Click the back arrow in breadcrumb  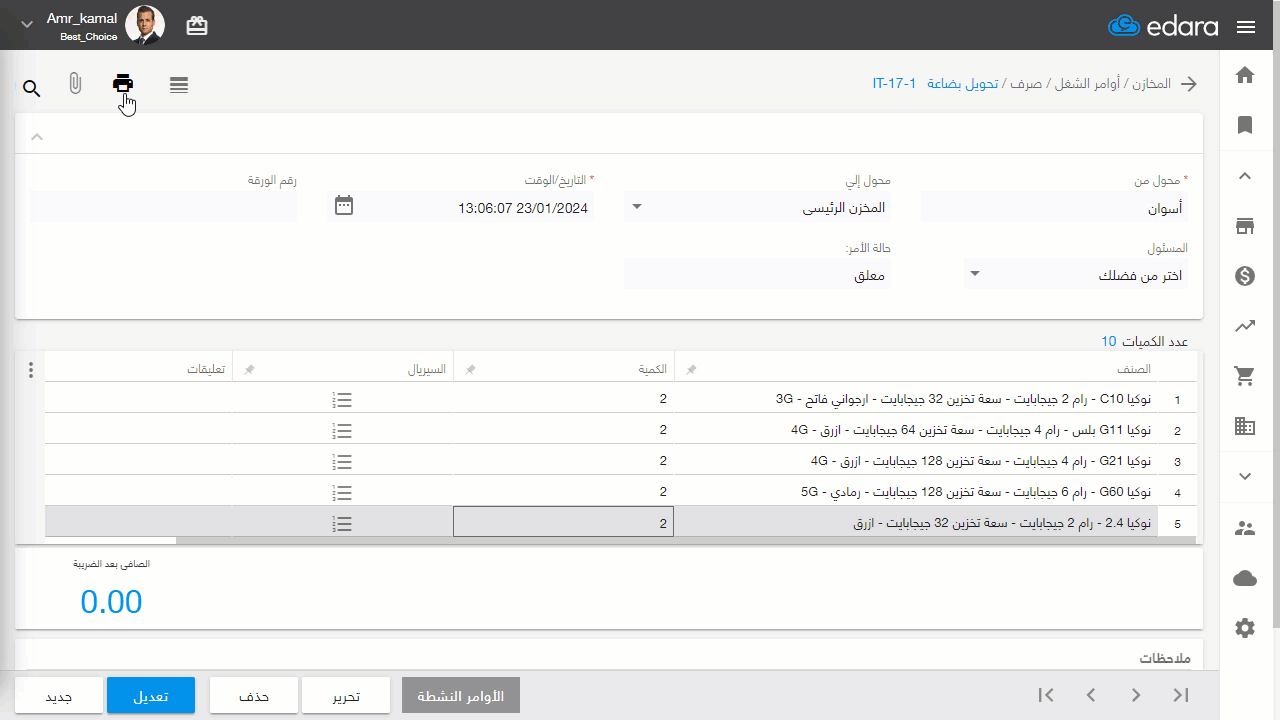[1189, 84]
